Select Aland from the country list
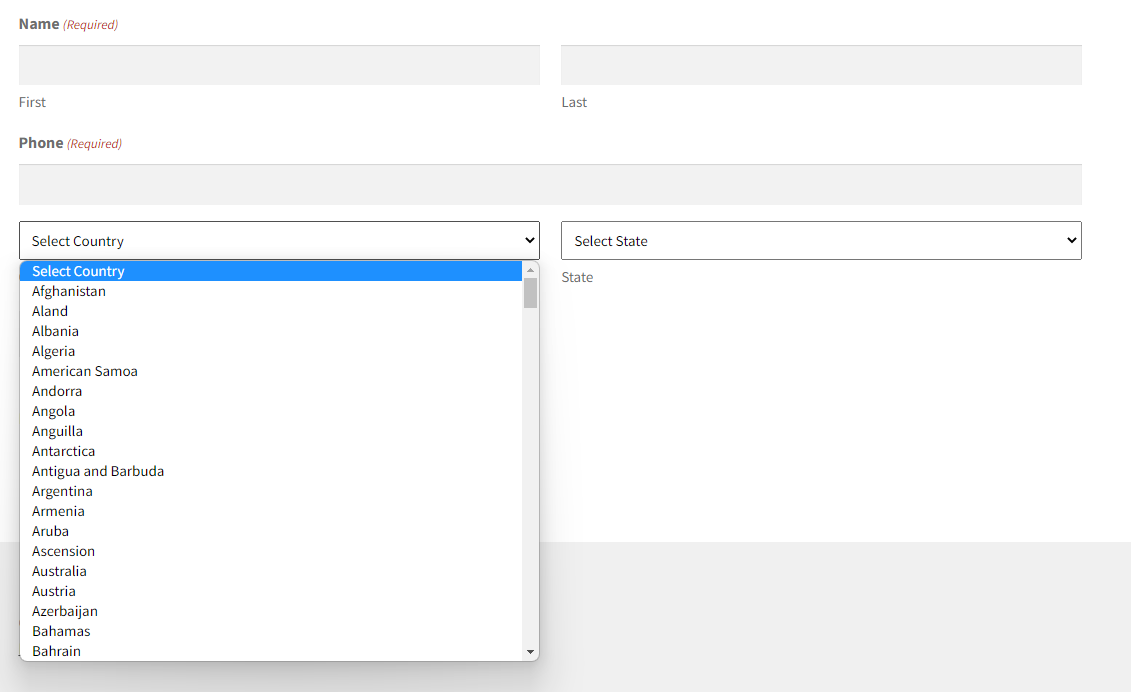 click(x=270, y=311)
